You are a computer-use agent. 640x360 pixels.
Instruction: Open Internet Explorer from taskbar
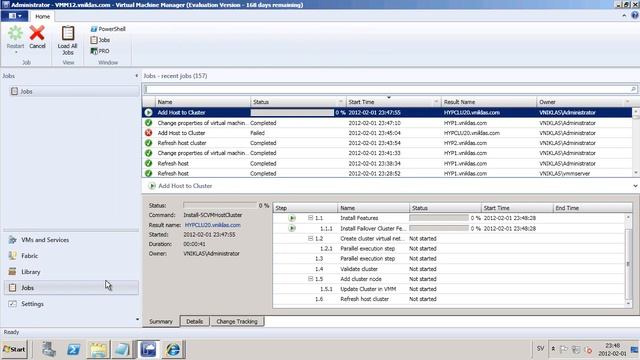(x=173, y=349)
